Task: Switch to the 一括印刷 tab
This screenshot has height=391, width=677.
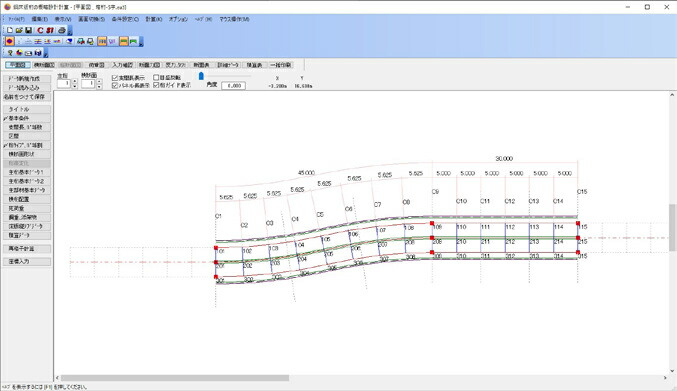Action: pyautogui.click(x=281, y=65)
